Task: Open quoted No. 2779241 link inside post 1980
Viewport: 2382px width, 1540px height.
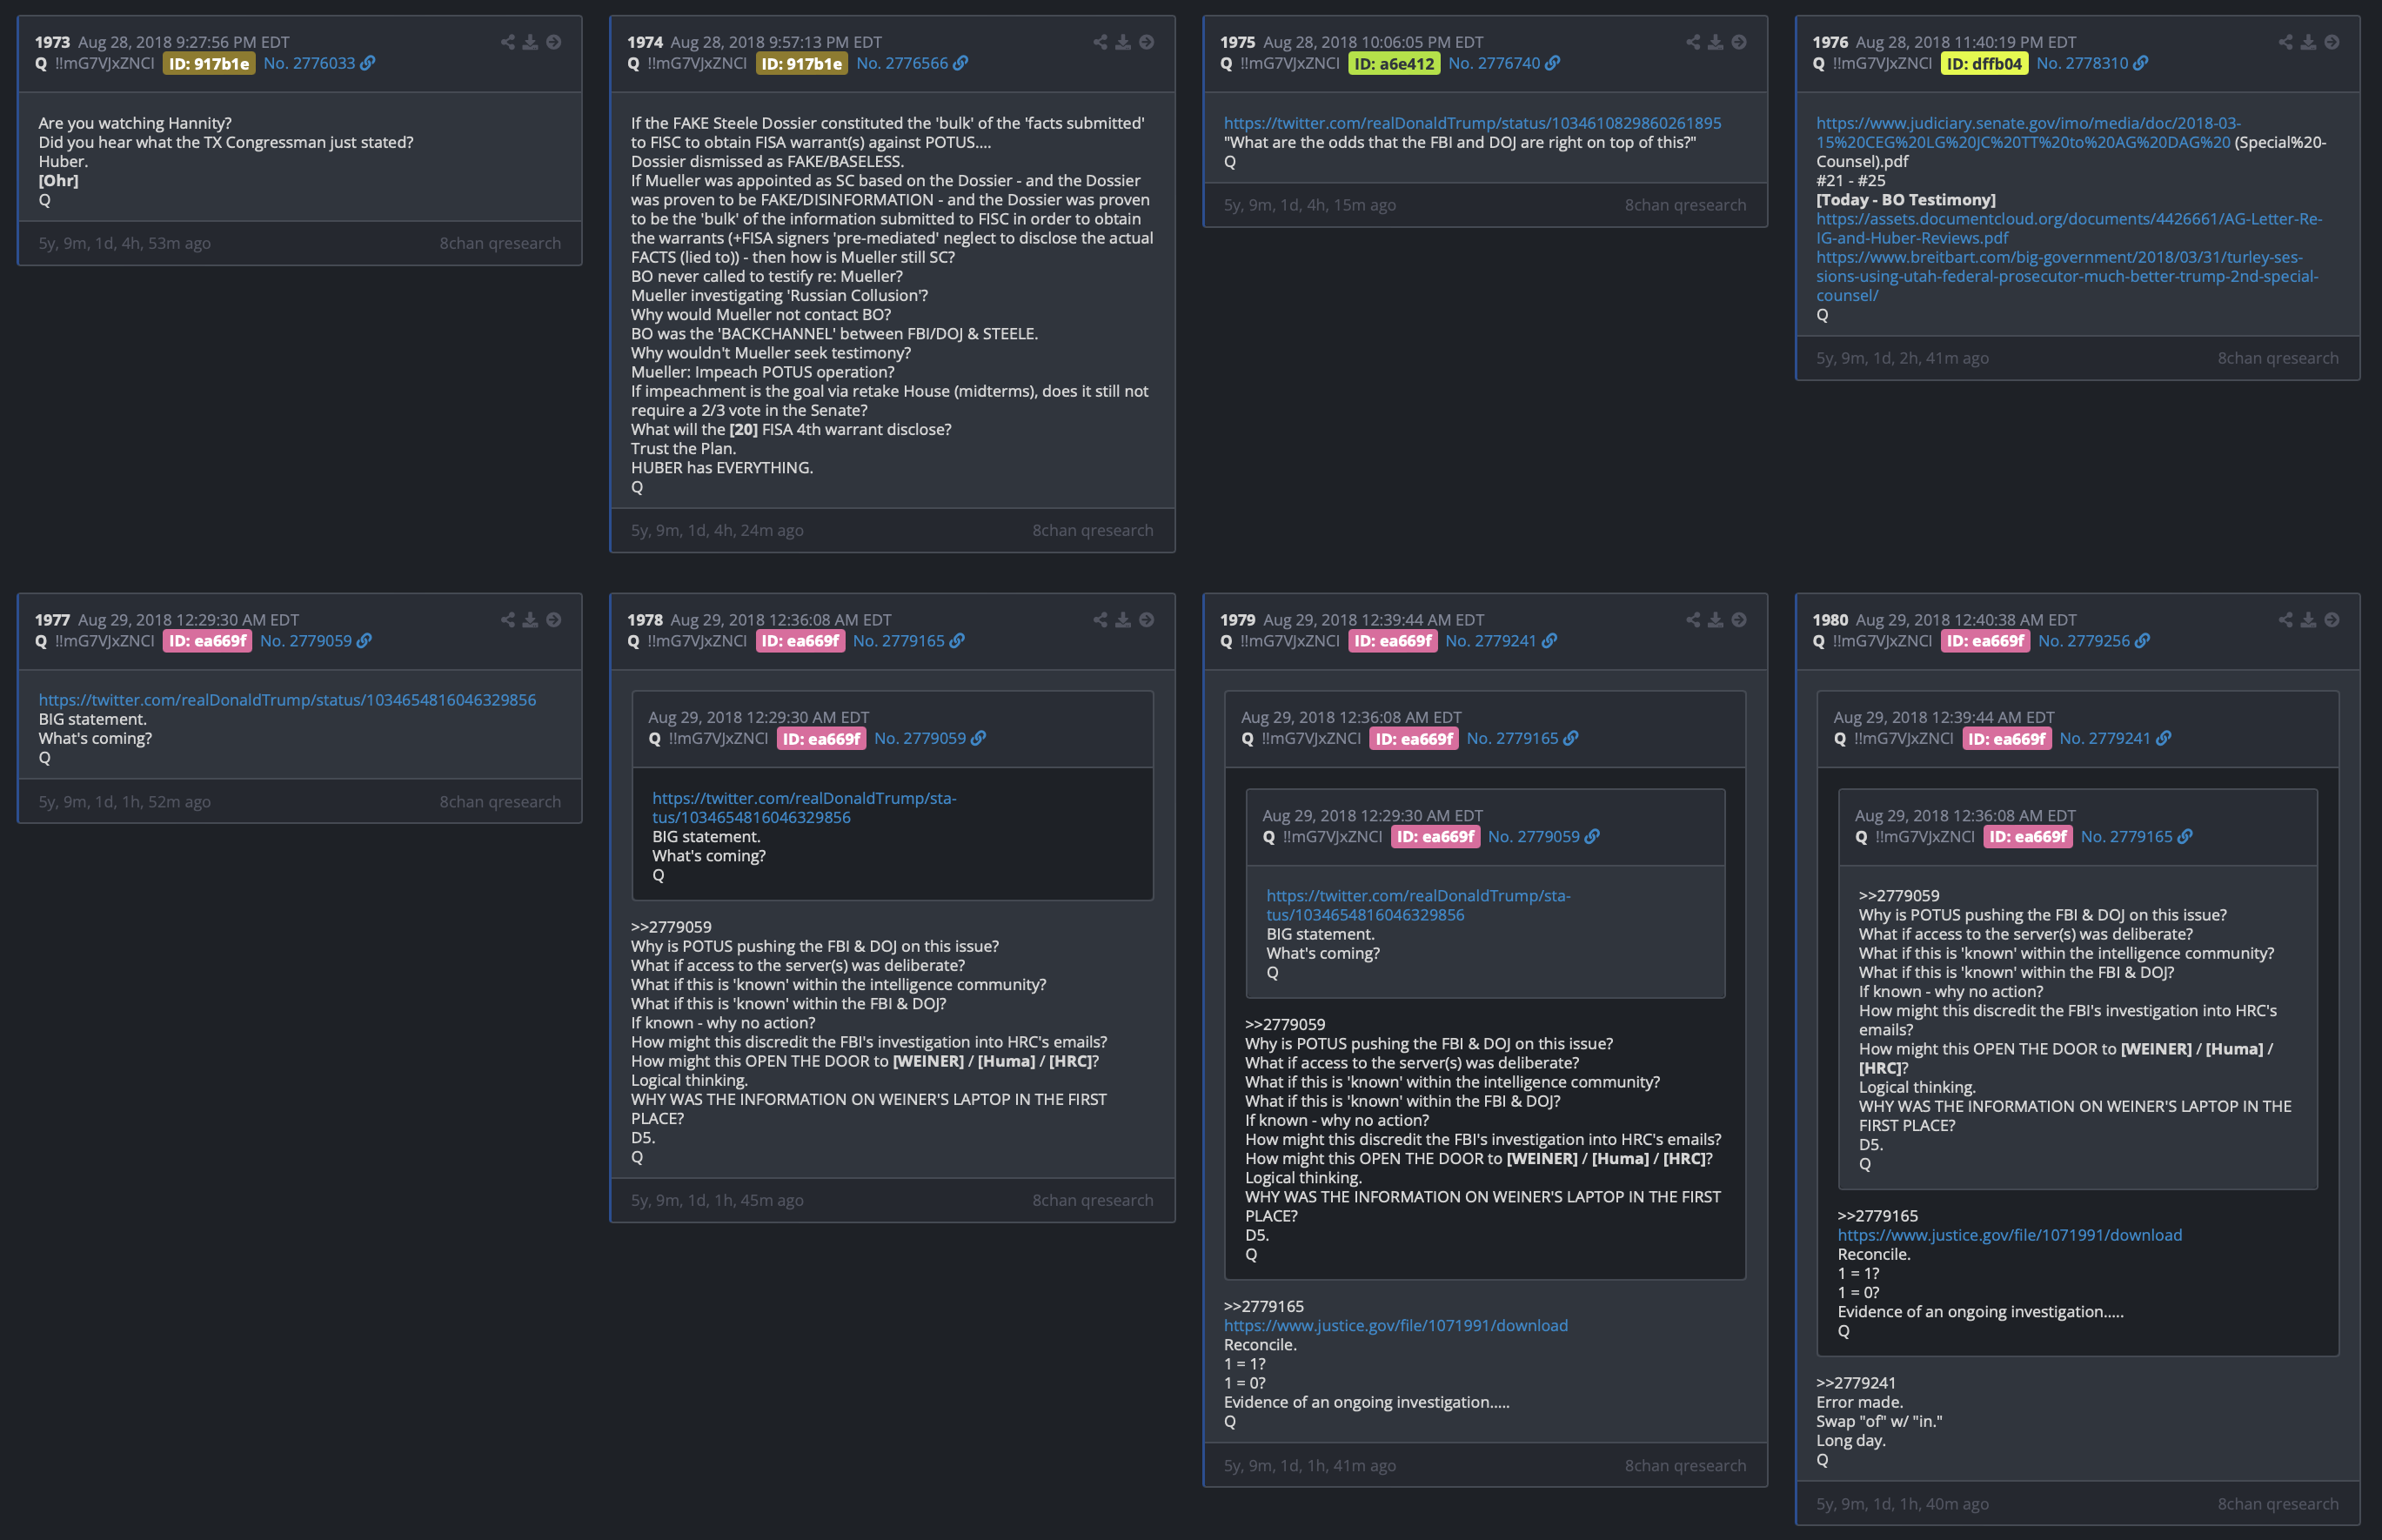Action: pyautogui.click(x=2115, y=739)
